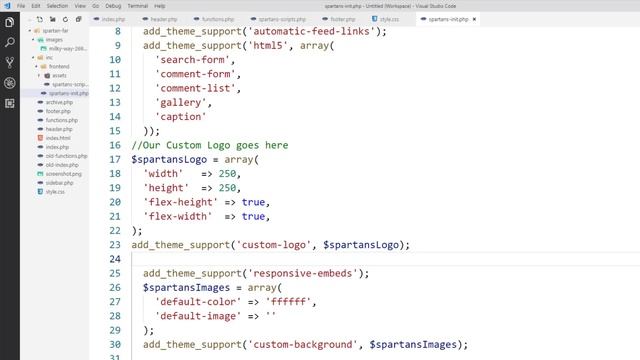This screenshot has width=640, height=360.
Task: Click the HTML file icon beside index.html
Action: [x=40, y=138]
